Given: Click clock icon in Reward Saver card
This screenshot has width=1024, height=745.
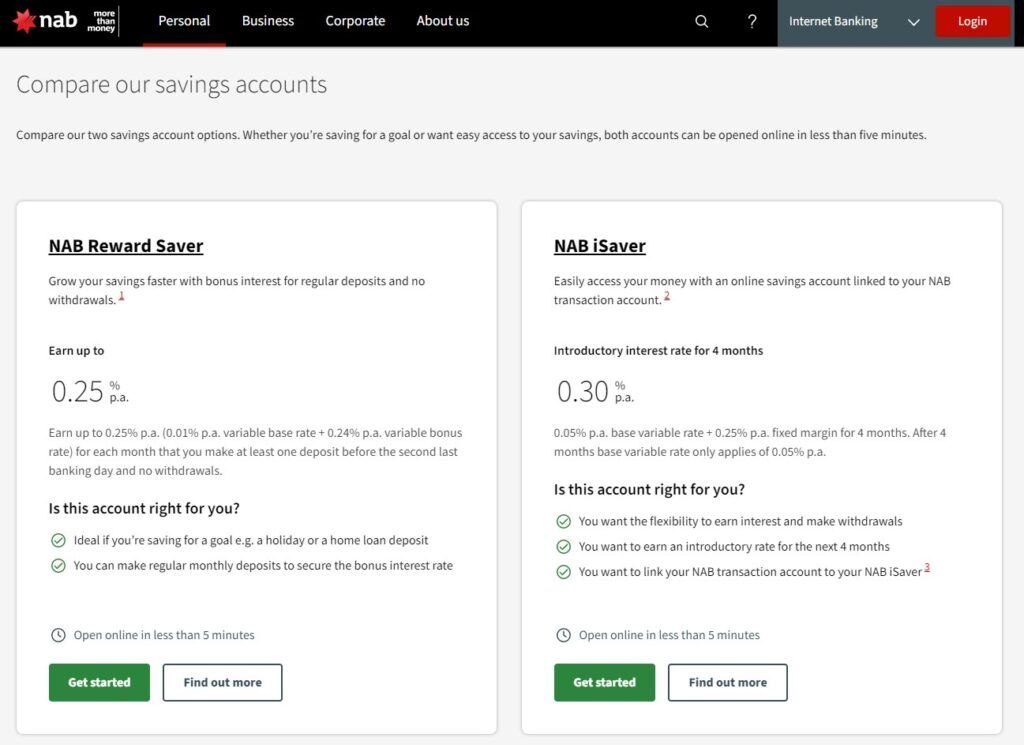Looking at the screenshot, I should tap(58, 635).
